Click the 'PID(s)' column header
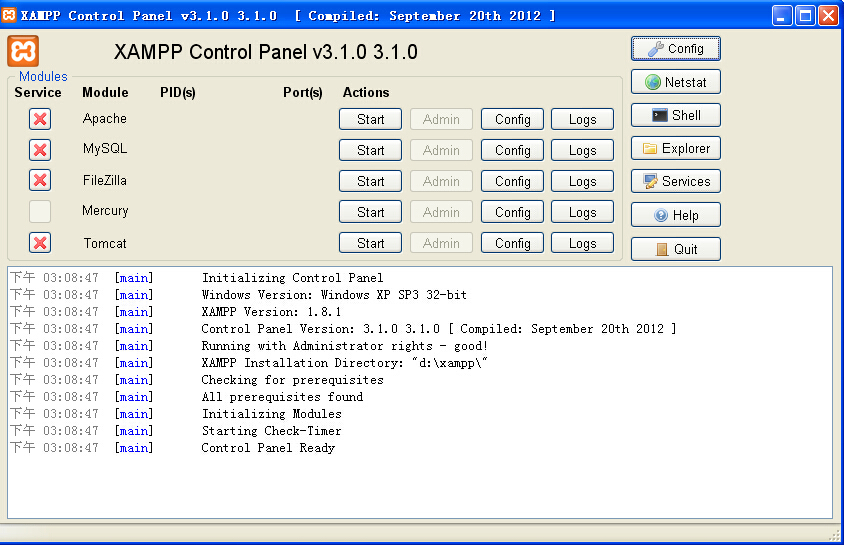The width and height of the screenshot is (844, 545). pyautogui.click(x=178, y=93)
